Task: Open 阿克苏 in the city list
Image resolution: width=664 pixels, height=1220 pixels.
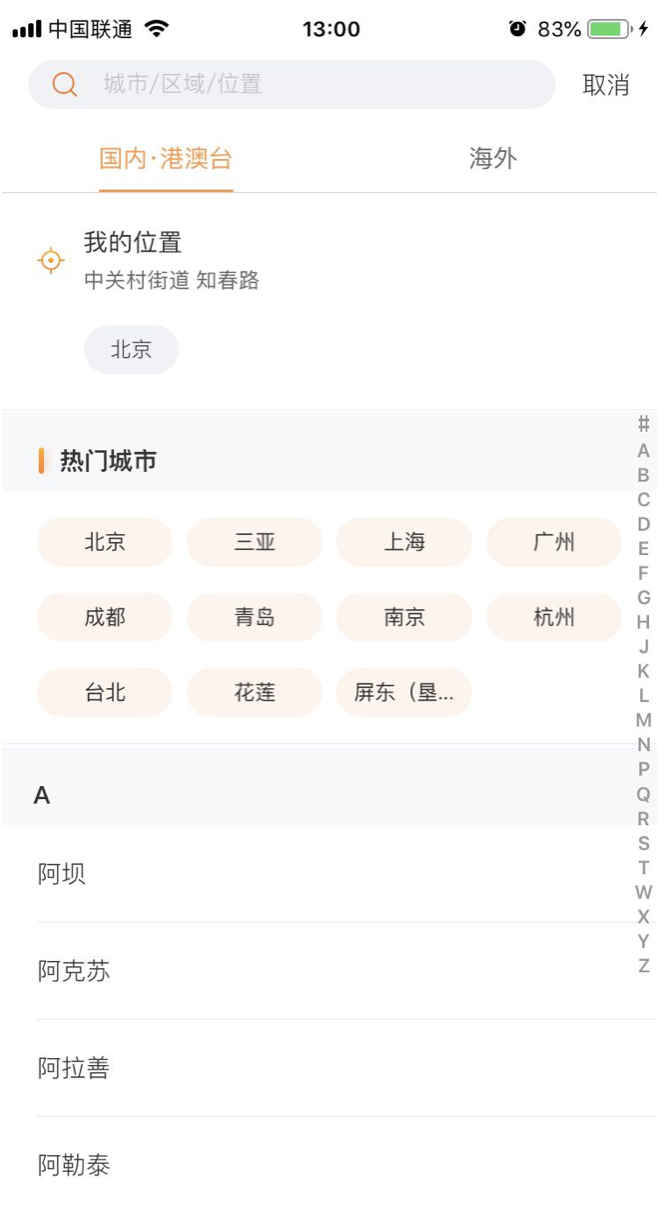Action: pyautogui.click(x=74, y=971)
